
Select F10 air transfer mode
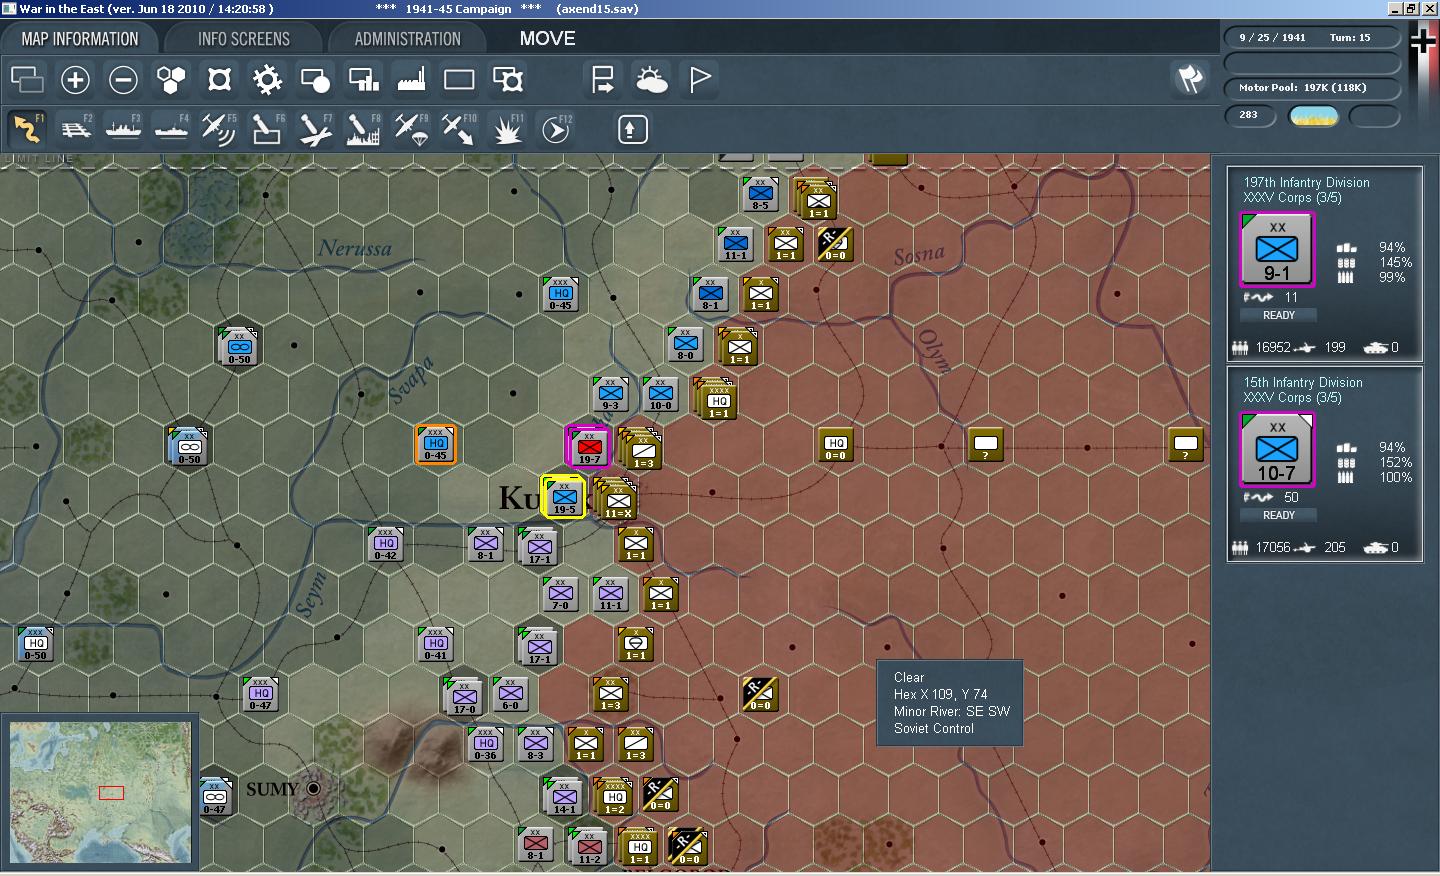[459, 129]
